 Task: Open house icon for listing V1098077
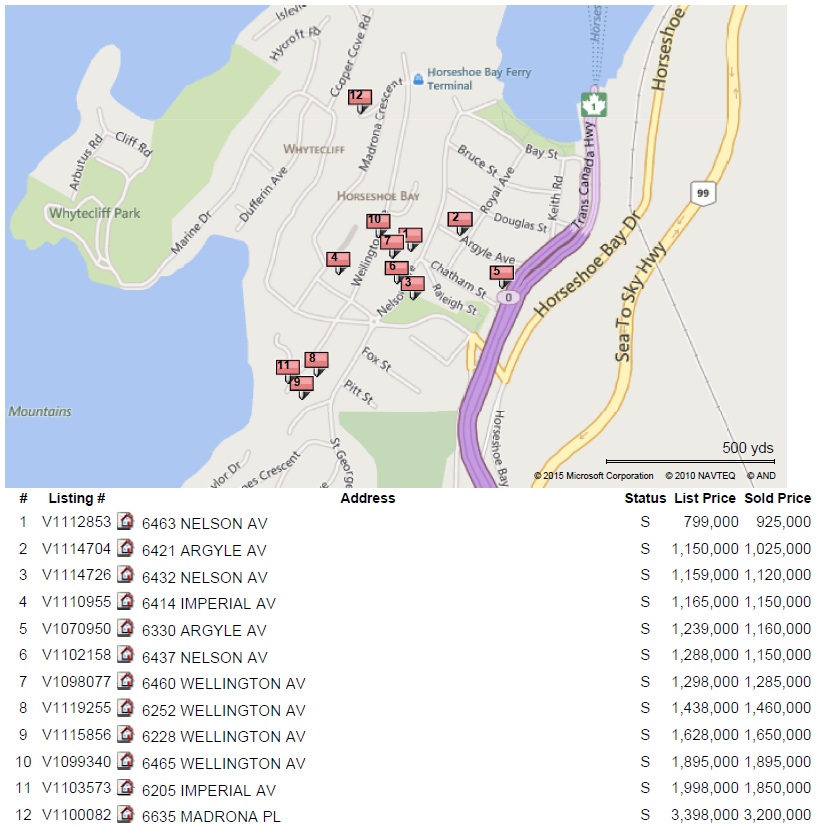(125, 682)
